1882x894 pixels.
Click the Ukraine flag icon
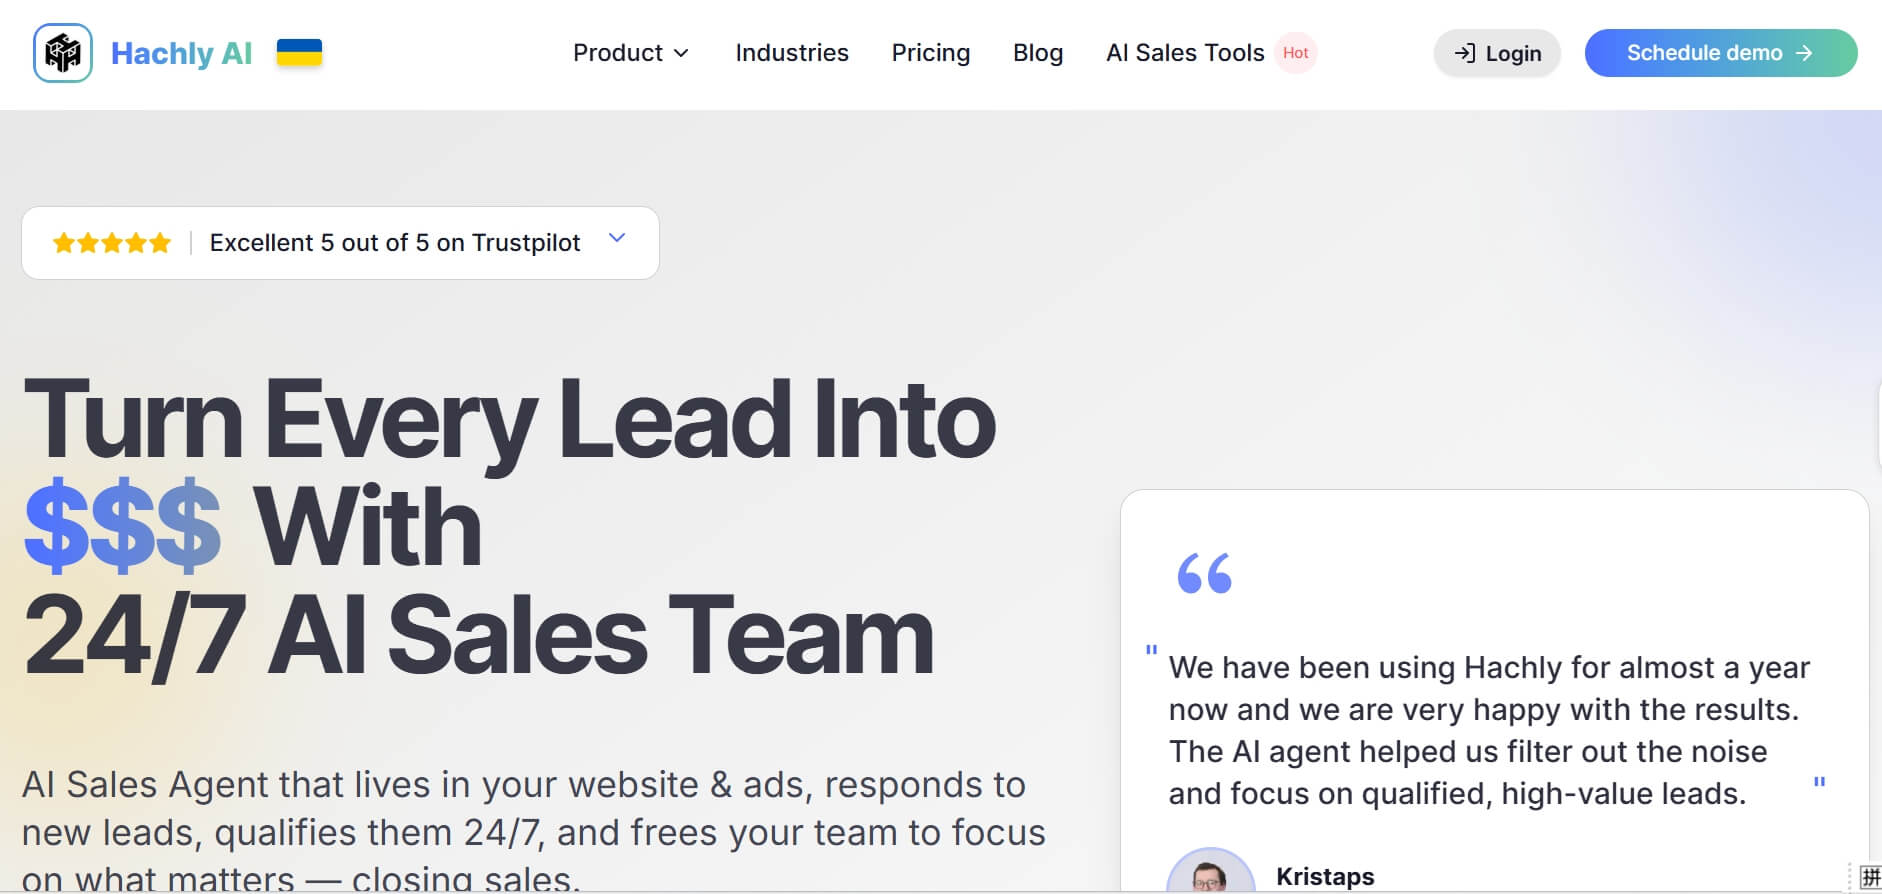[x=299, y=53]
